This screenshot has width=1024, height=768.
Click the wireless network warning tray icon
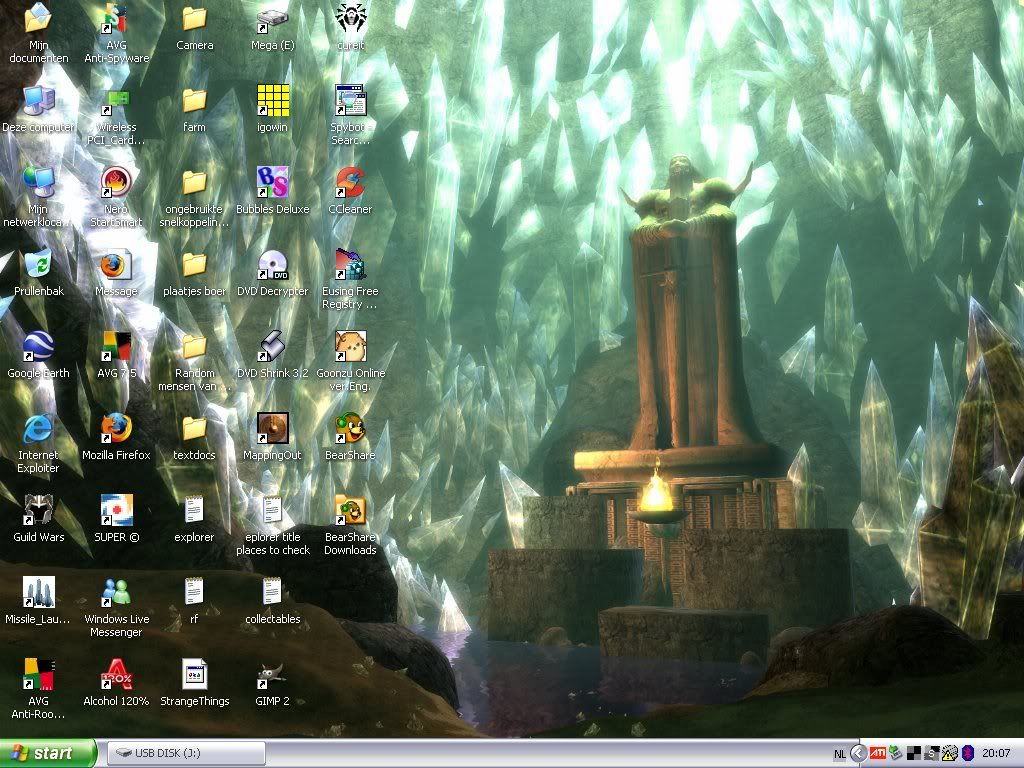click(950, 754)
